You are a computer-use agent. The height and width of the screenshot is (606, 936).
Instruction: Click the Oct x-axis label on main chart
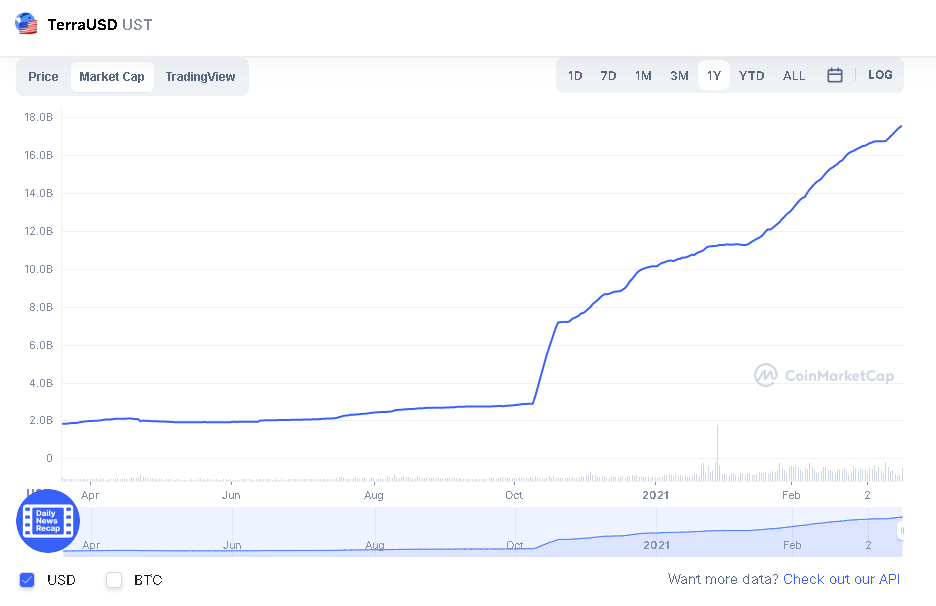514,495
